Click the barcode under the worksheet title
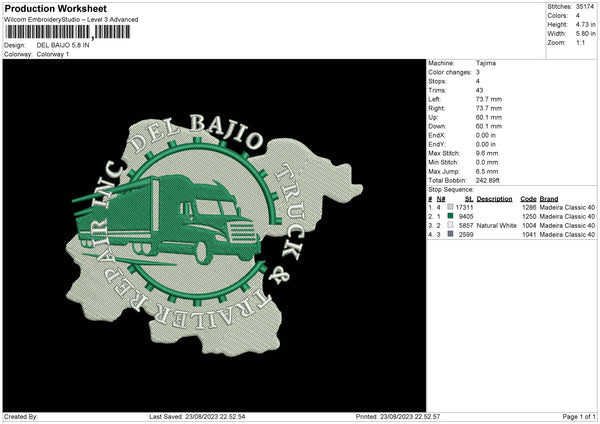The image size is (600, 424). [67, 32]
